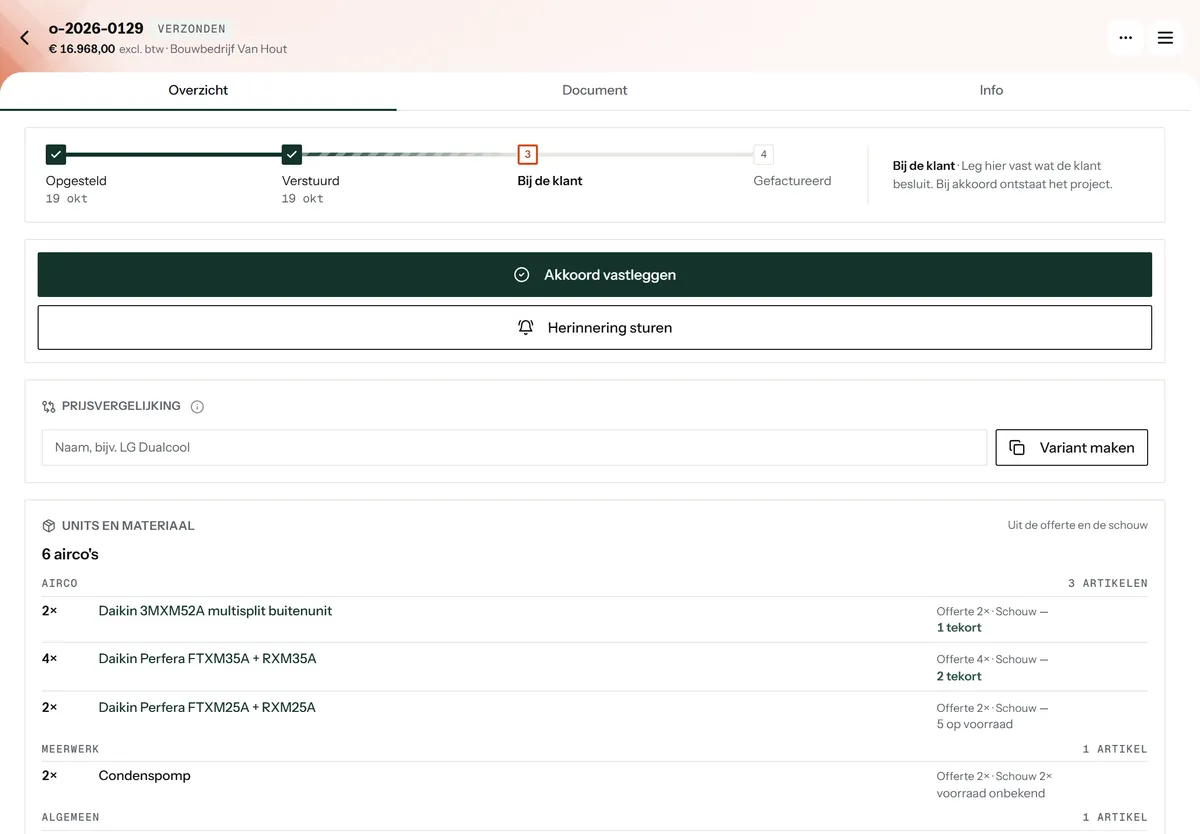Click the '2 tekort' stock warning
This screenshot has width=1200, height=834.
959,677
